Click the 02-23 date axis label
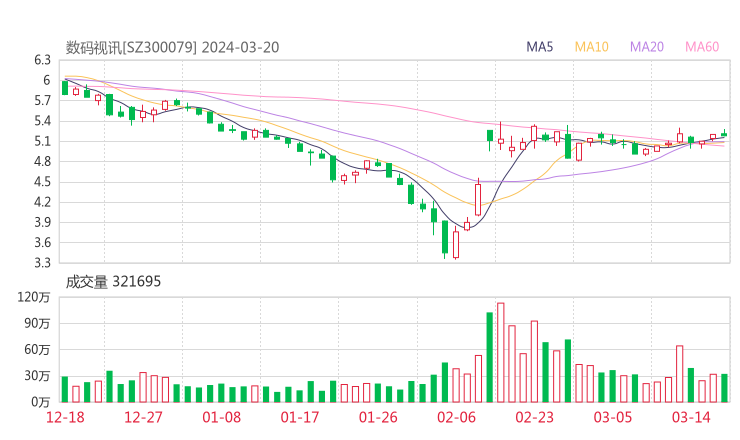The height and width of the screenshot is (440, 740). point(535,417)
